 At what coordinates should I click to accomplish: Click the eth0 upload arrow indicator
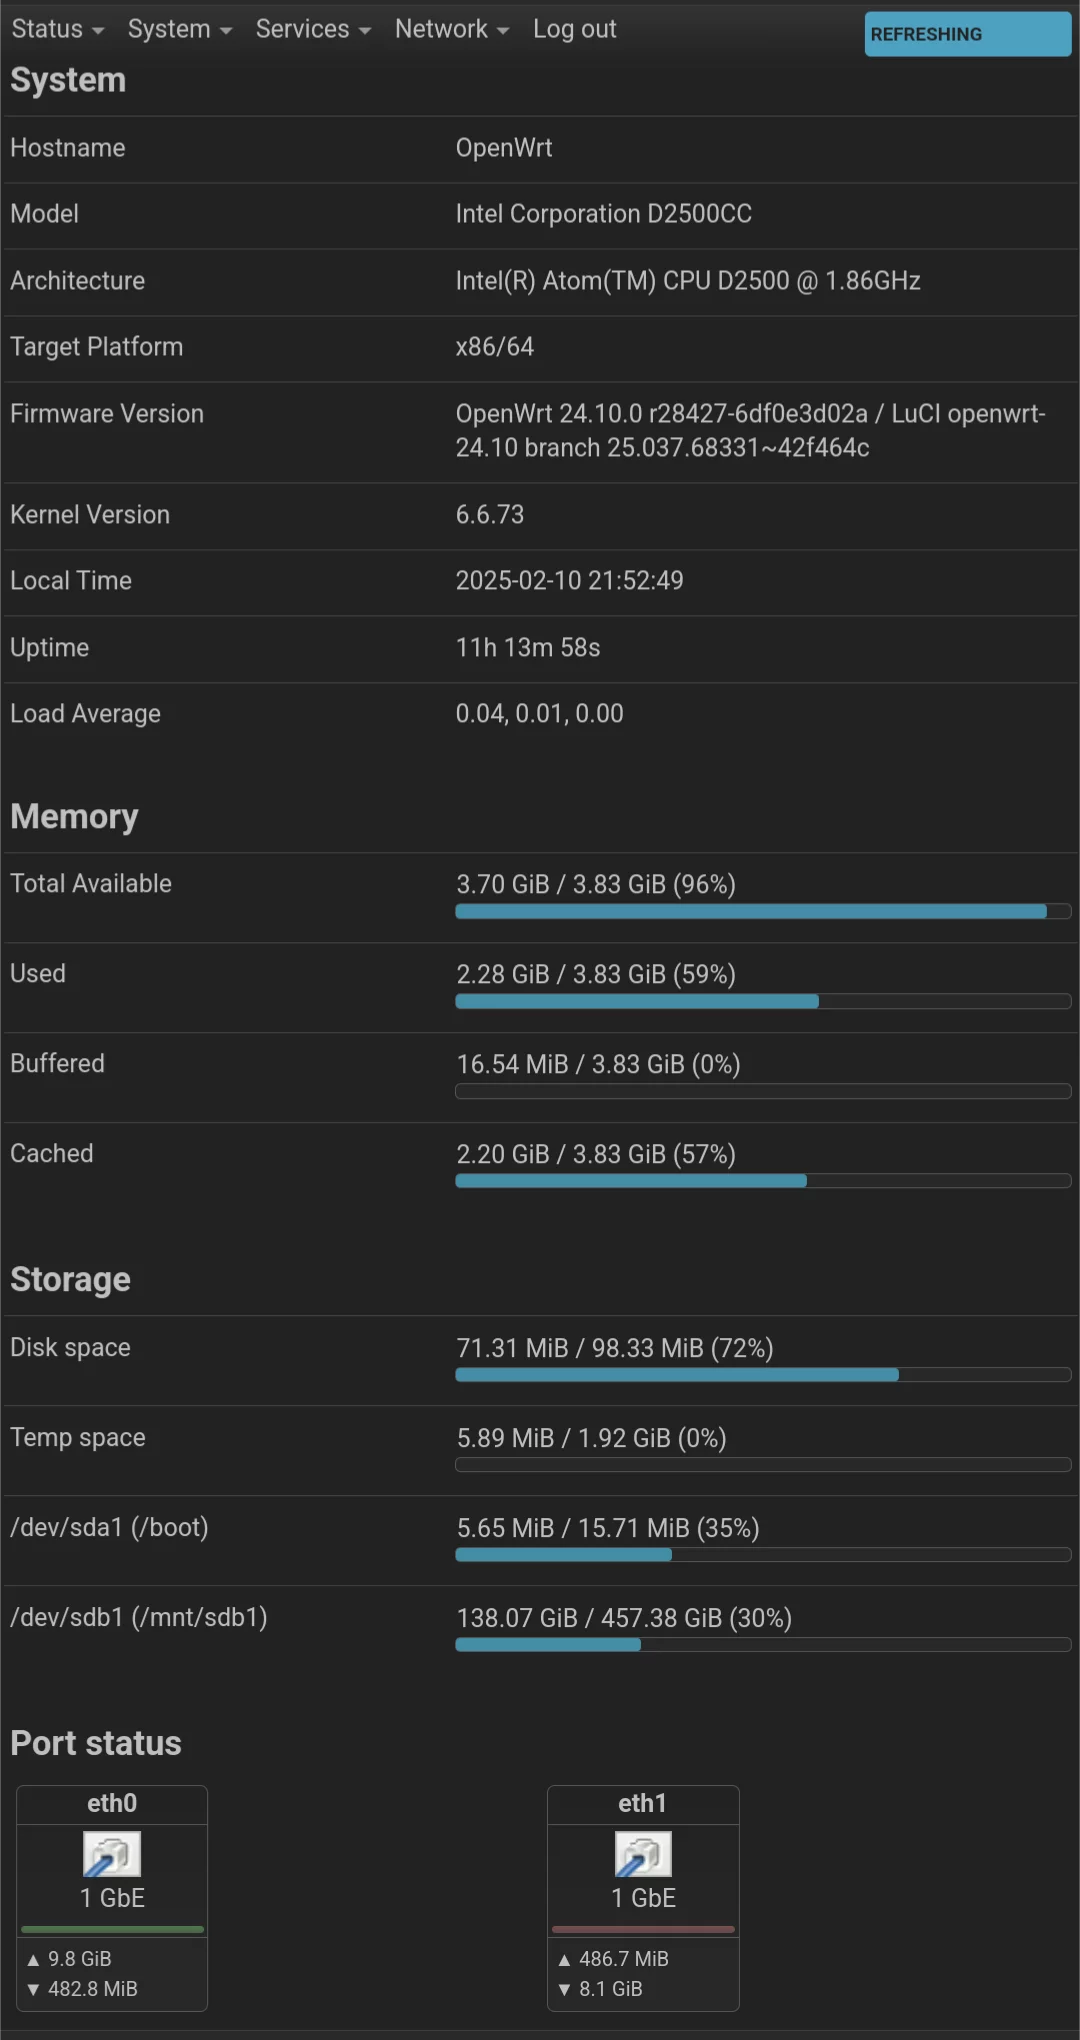coord(33,1959)
